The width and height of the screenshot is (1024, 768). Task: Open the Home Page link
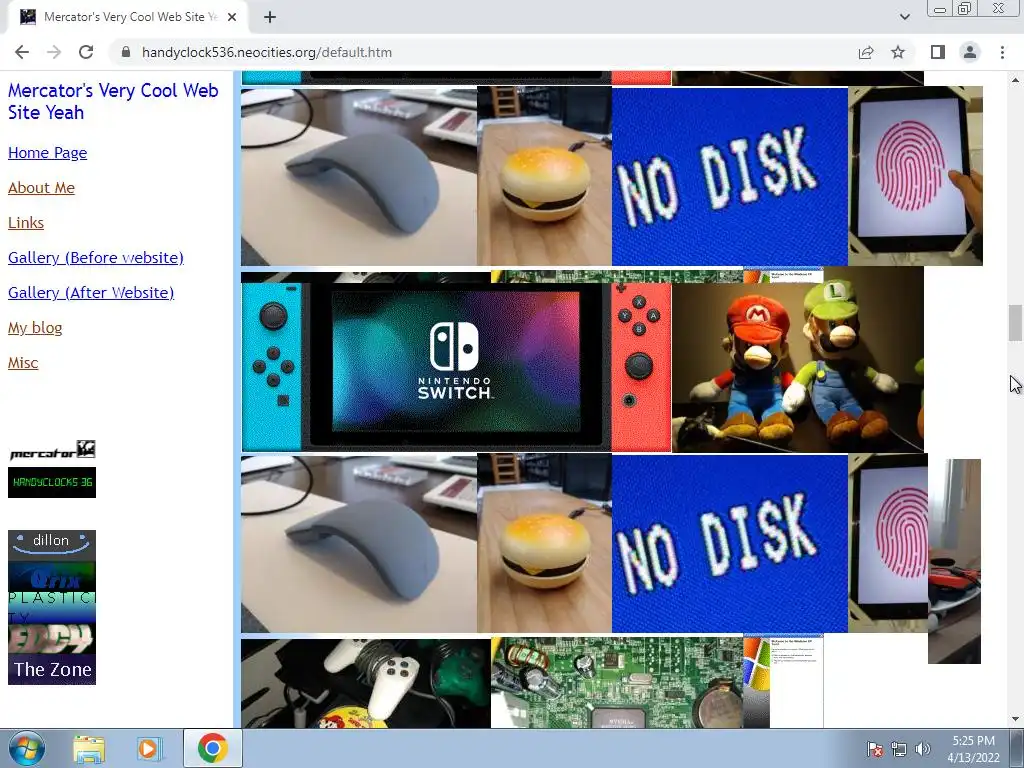(x=47, y=153)
